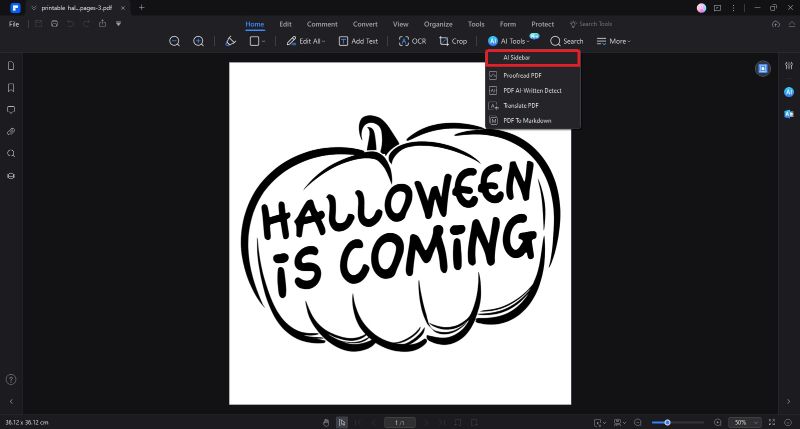Open the left sidebar Search panel icon

[11, 154]
